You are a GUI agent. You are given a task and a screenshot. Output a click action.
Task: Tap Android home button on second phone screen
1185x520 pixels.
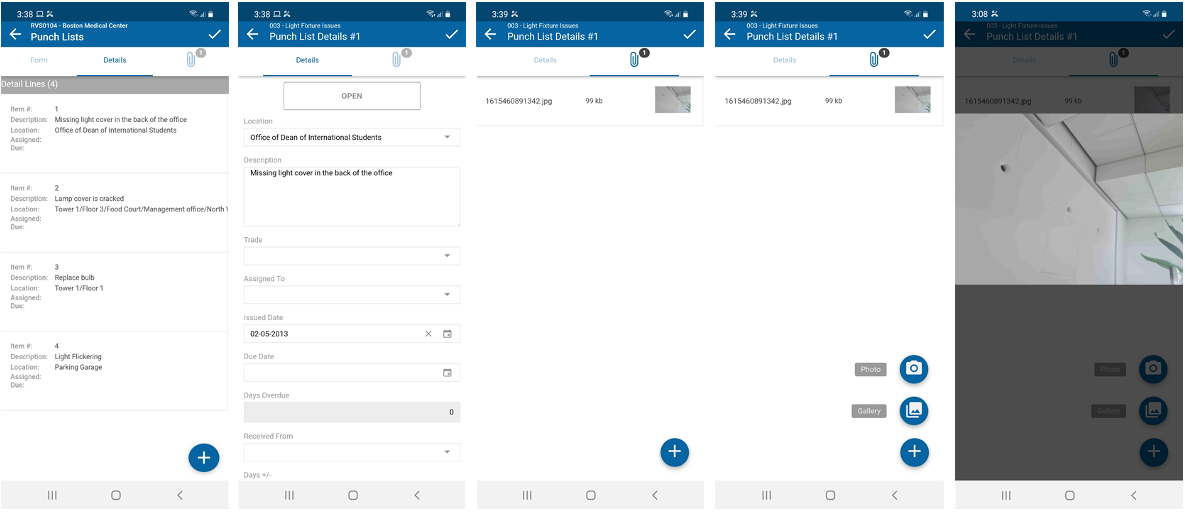click(x=353, y=495)
